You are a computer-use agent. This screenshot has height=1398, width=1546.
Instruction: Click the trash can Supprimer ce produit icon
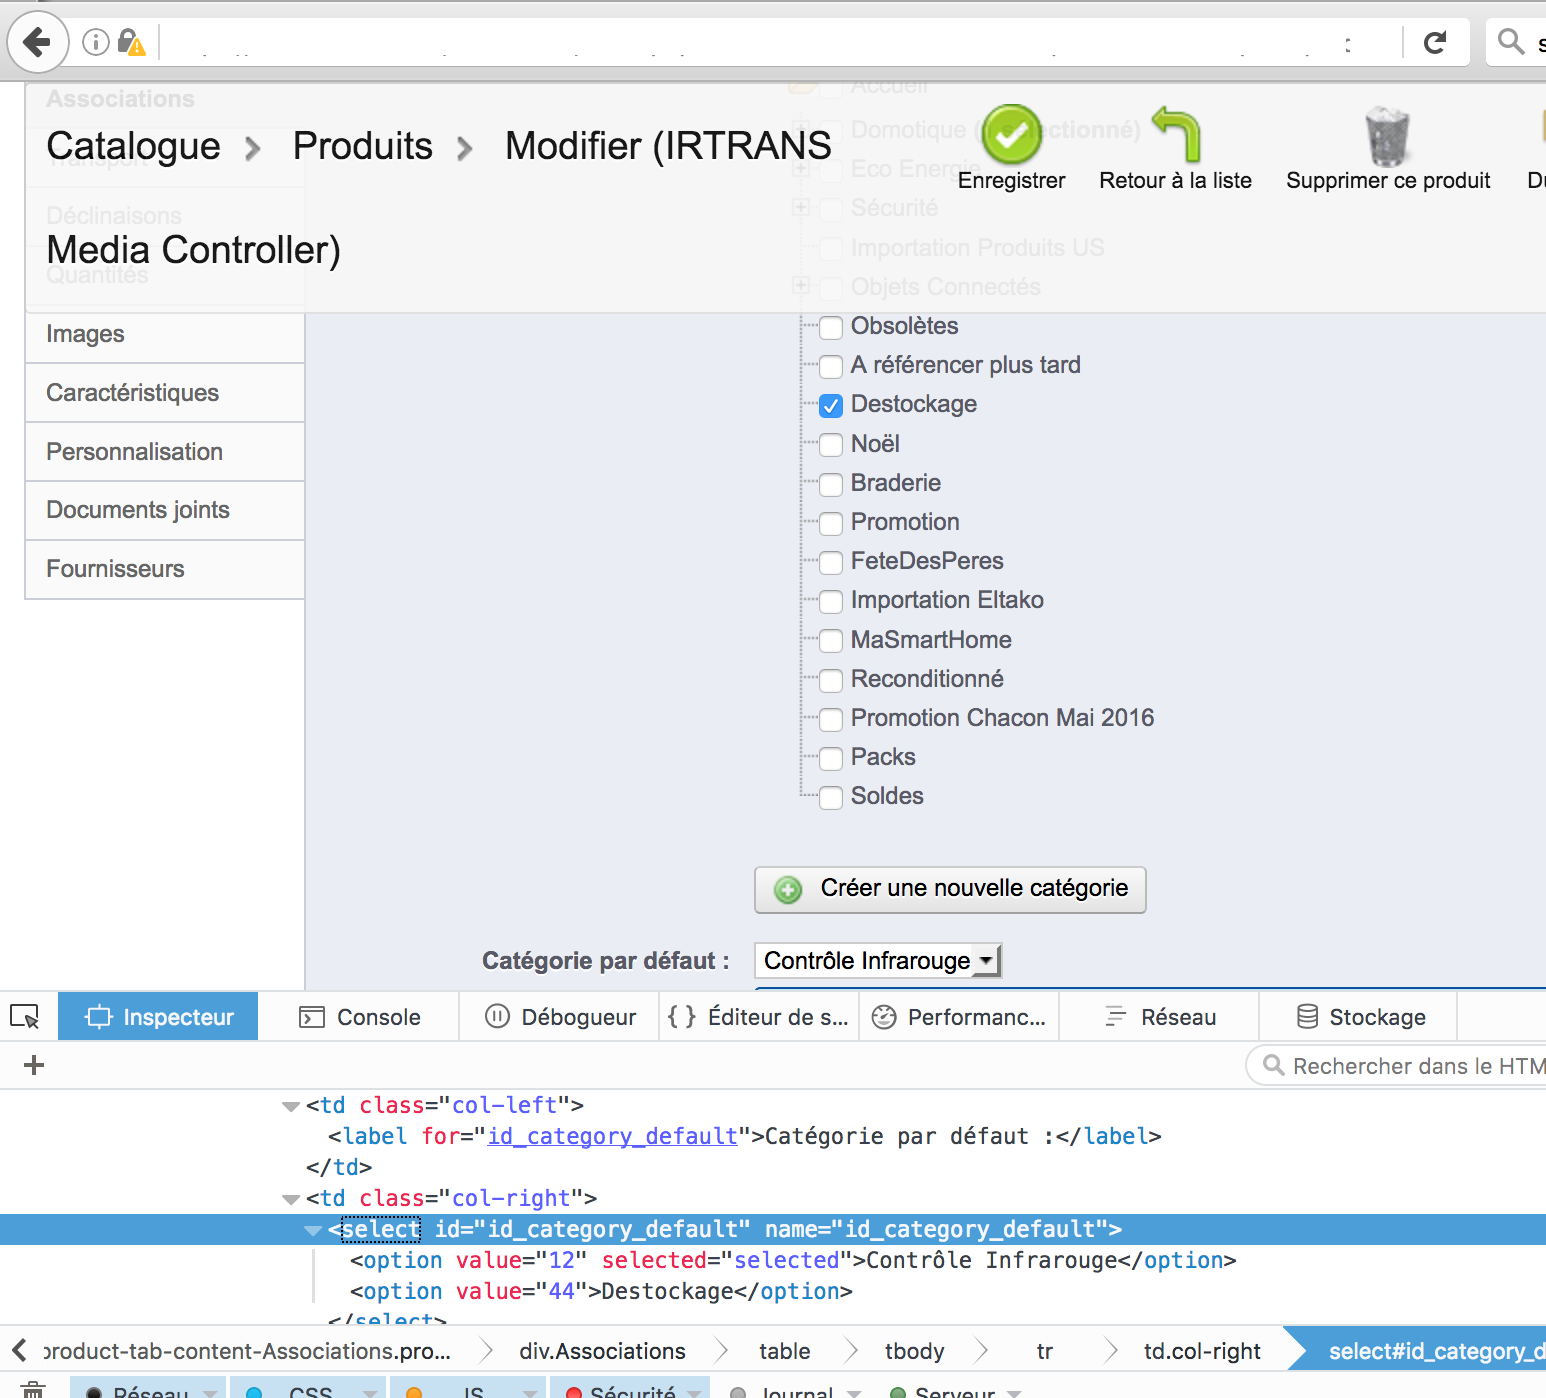[x=1387, y=137]
